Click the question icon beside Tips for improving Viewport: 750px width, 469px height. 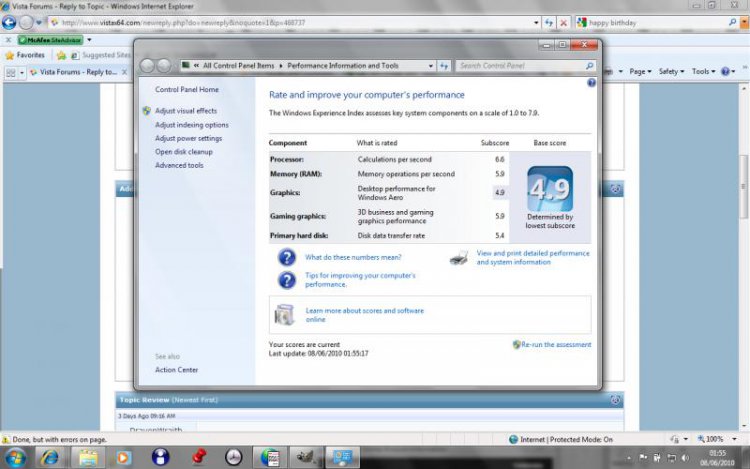point(287,280)
